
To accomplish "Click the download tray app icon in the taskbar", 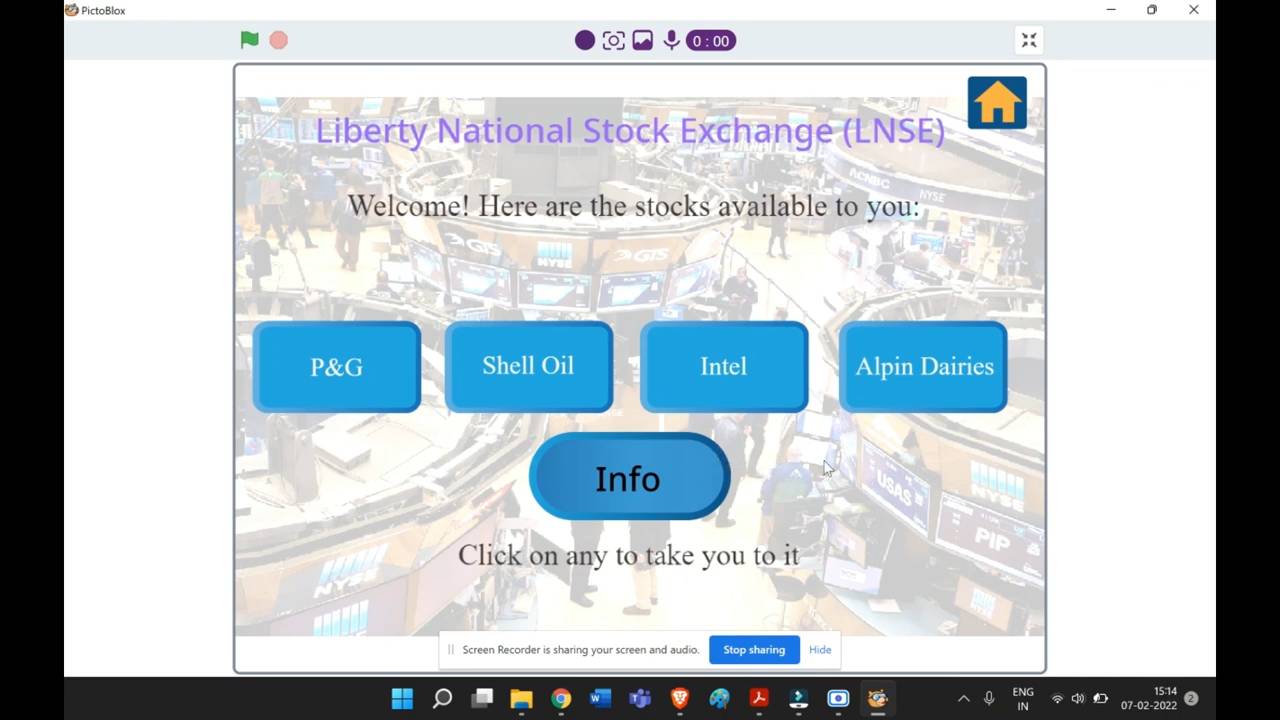I will pyautogui.click(x=799, y=699).
